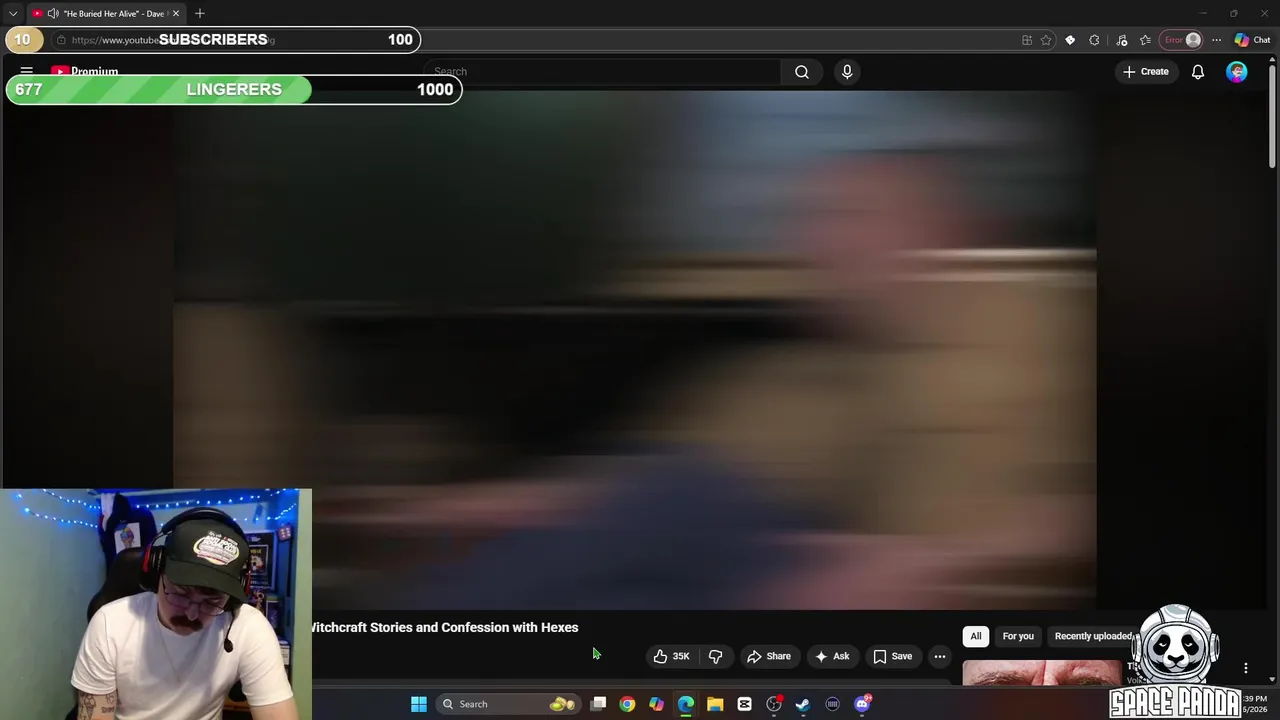Select the Recently uploaded filter chip
Screen dimensions: 1280x720
1093,636
